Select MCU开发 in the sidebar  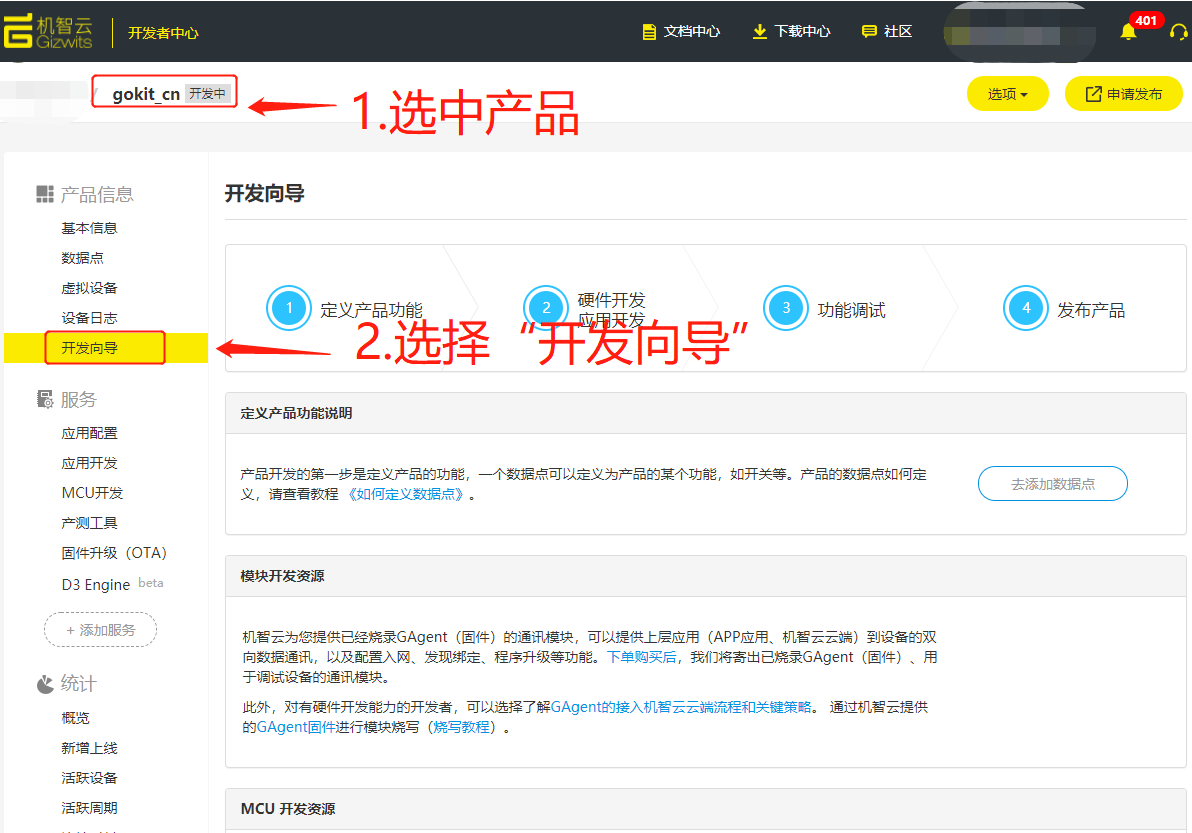[x=92, y=493]
